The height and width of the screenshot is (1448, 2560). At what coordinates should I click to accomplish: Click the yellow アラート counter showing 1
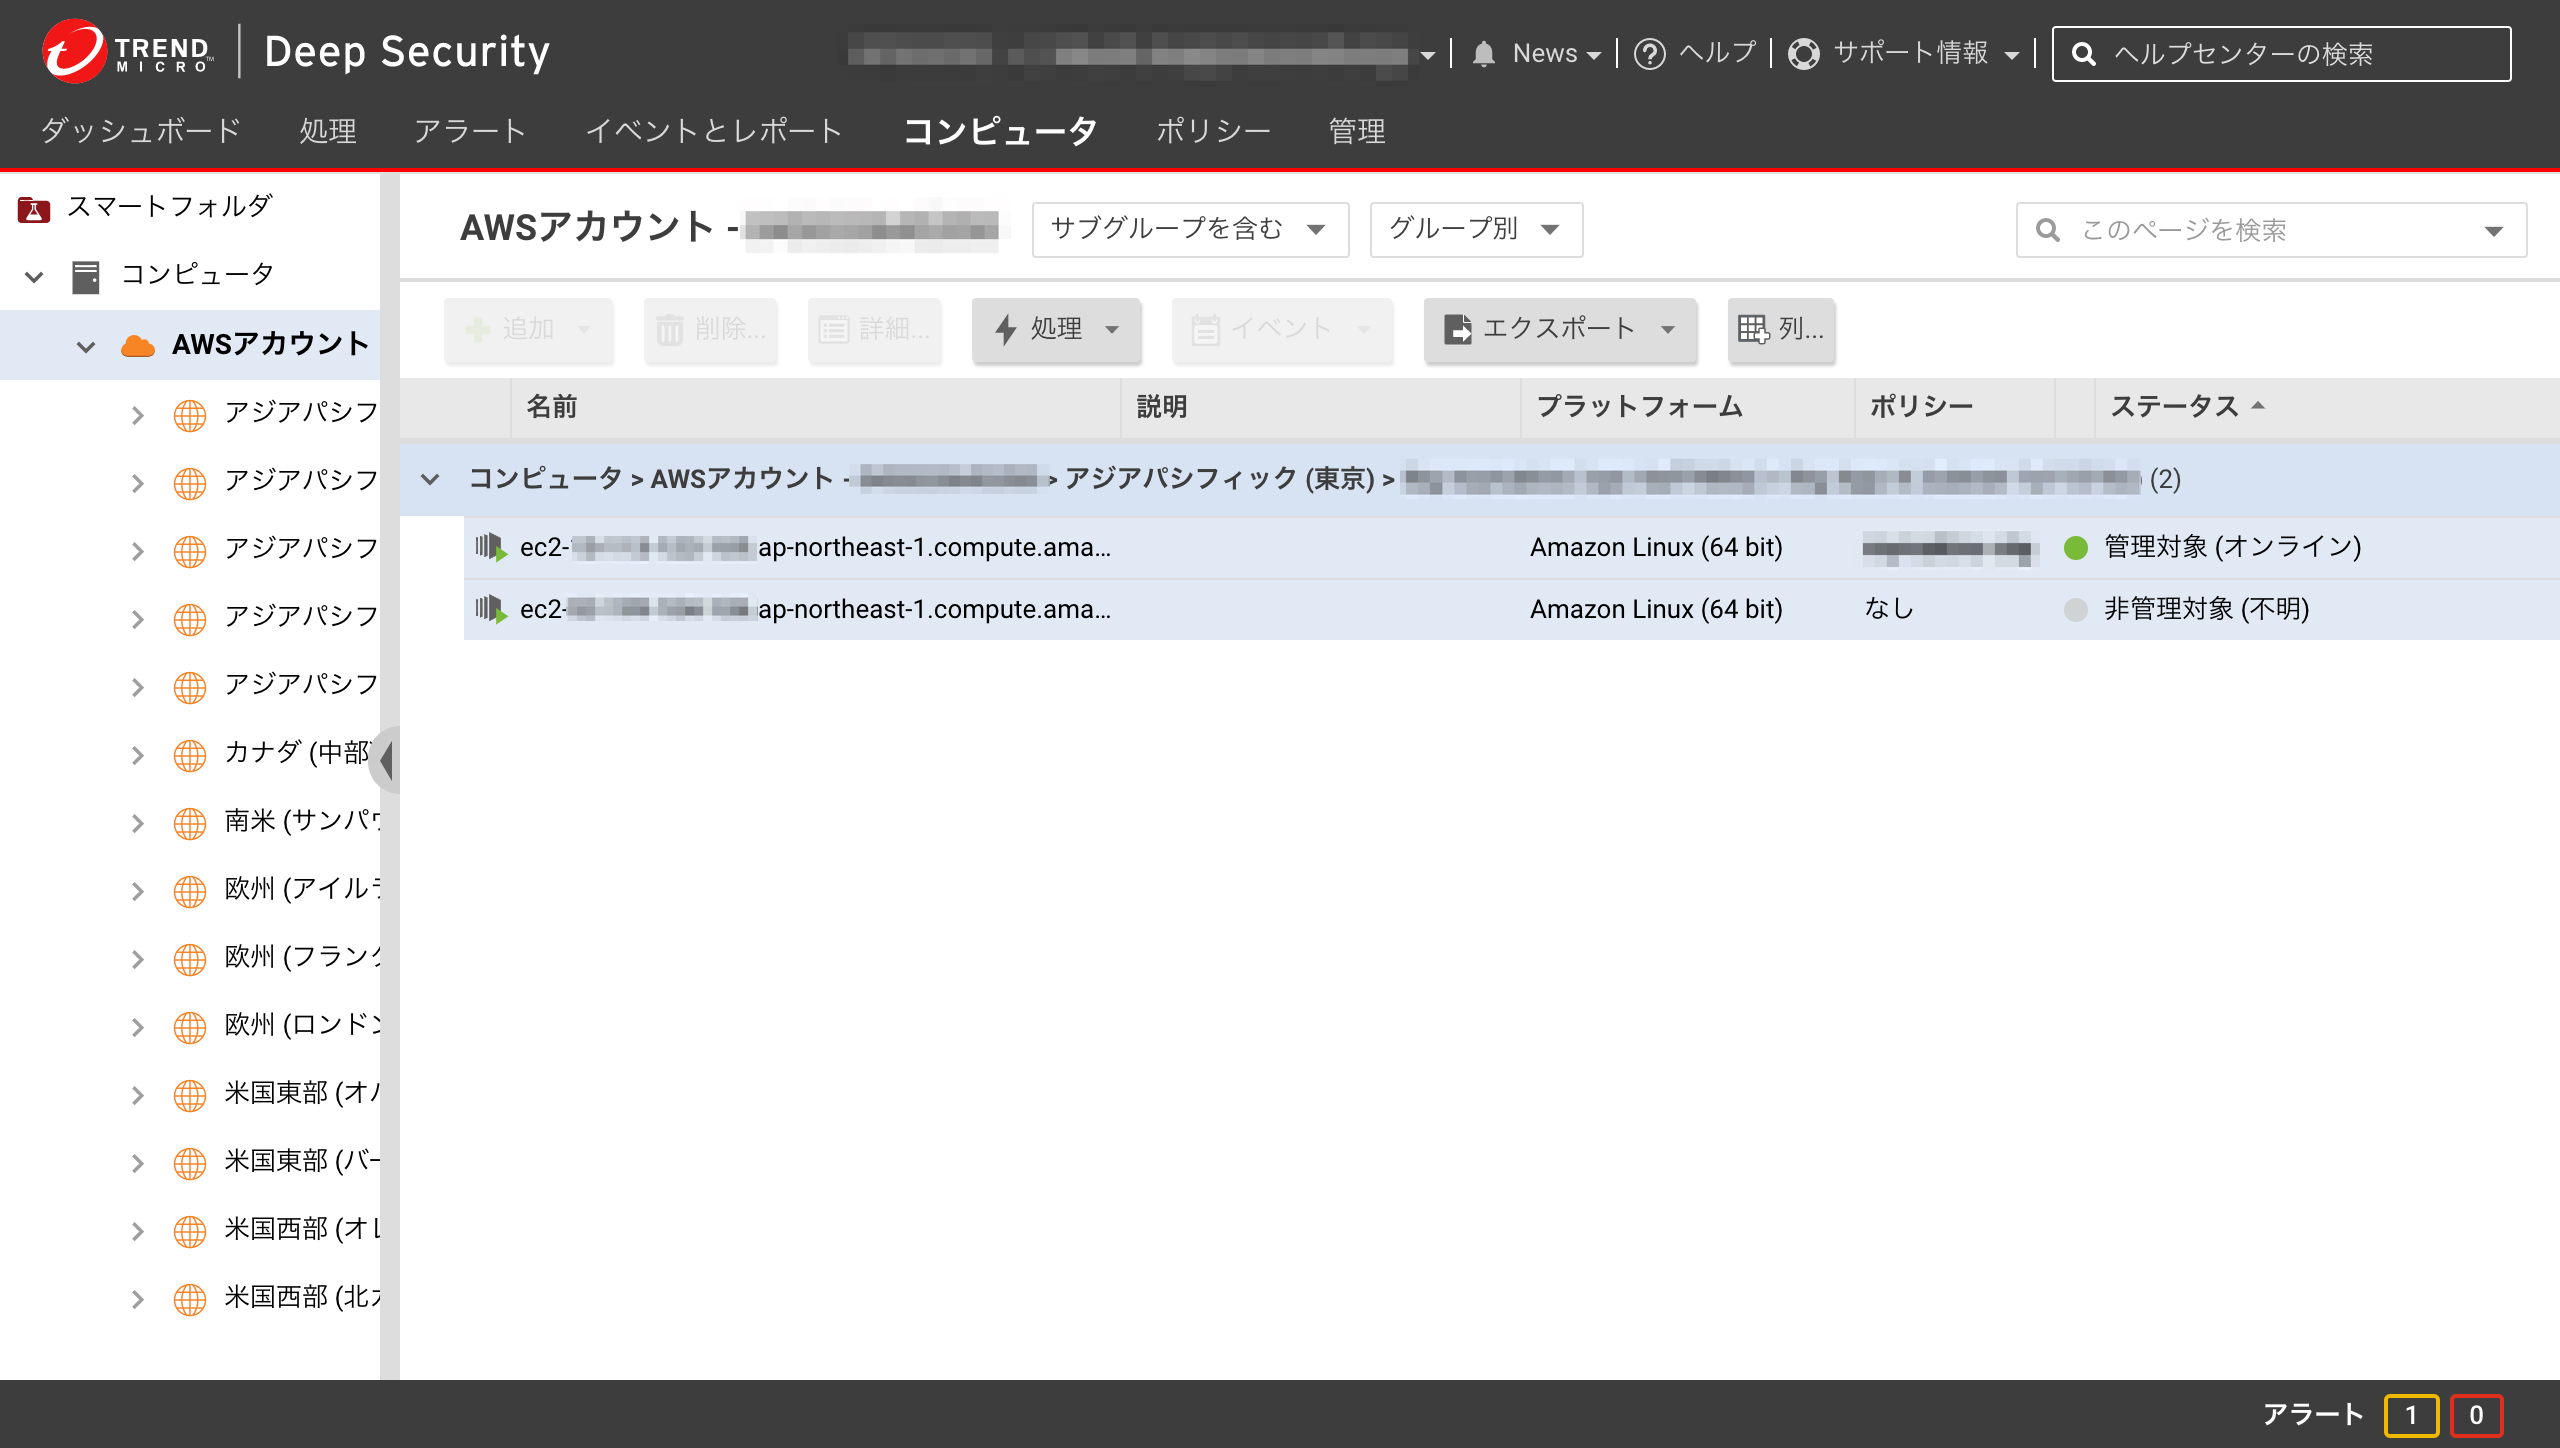[x=2411, y=1415]
